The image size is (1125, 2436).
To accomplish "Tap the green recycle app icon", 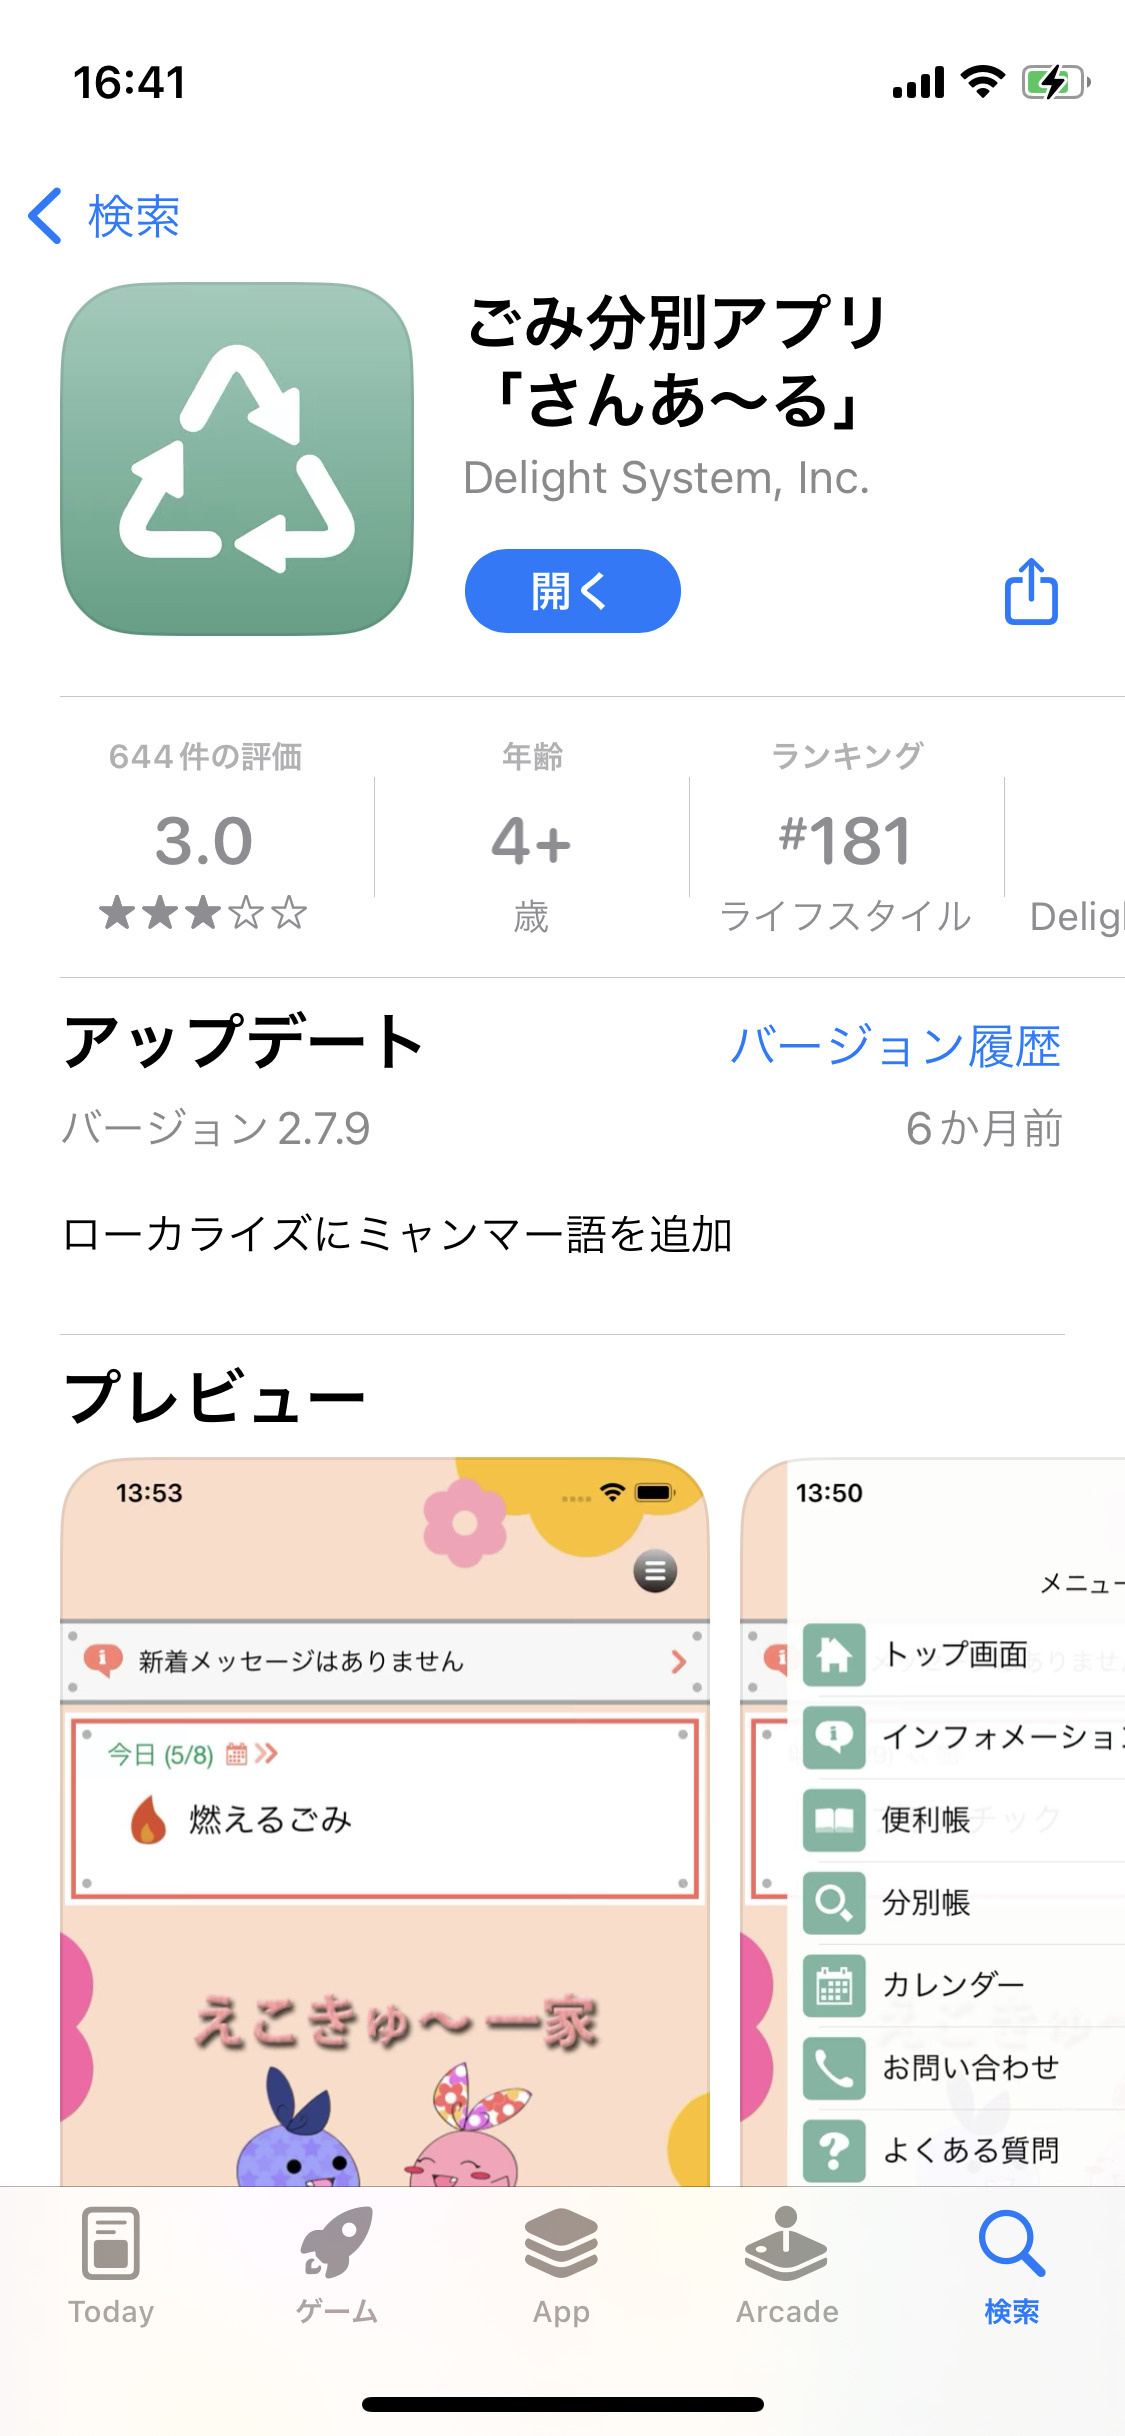I will tap(237, 459).
